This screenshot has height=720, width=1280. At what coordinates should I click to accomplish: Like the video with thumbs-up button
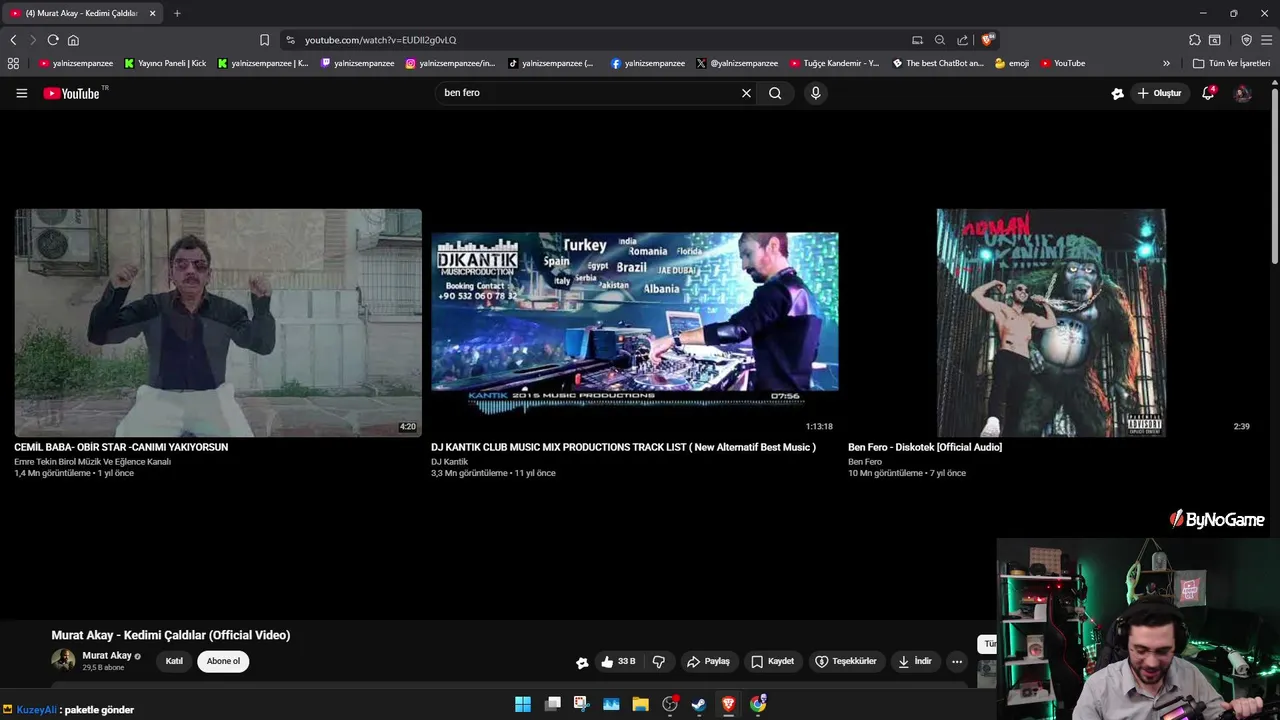pos(618,661)
